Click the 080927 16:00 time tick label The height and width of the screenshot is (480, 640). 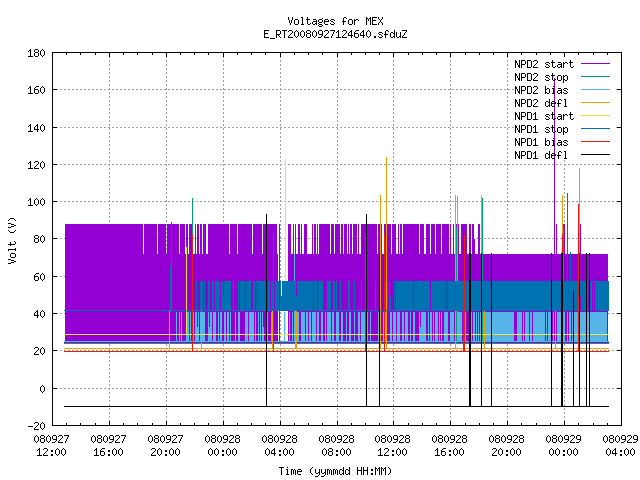click(109, 446)
